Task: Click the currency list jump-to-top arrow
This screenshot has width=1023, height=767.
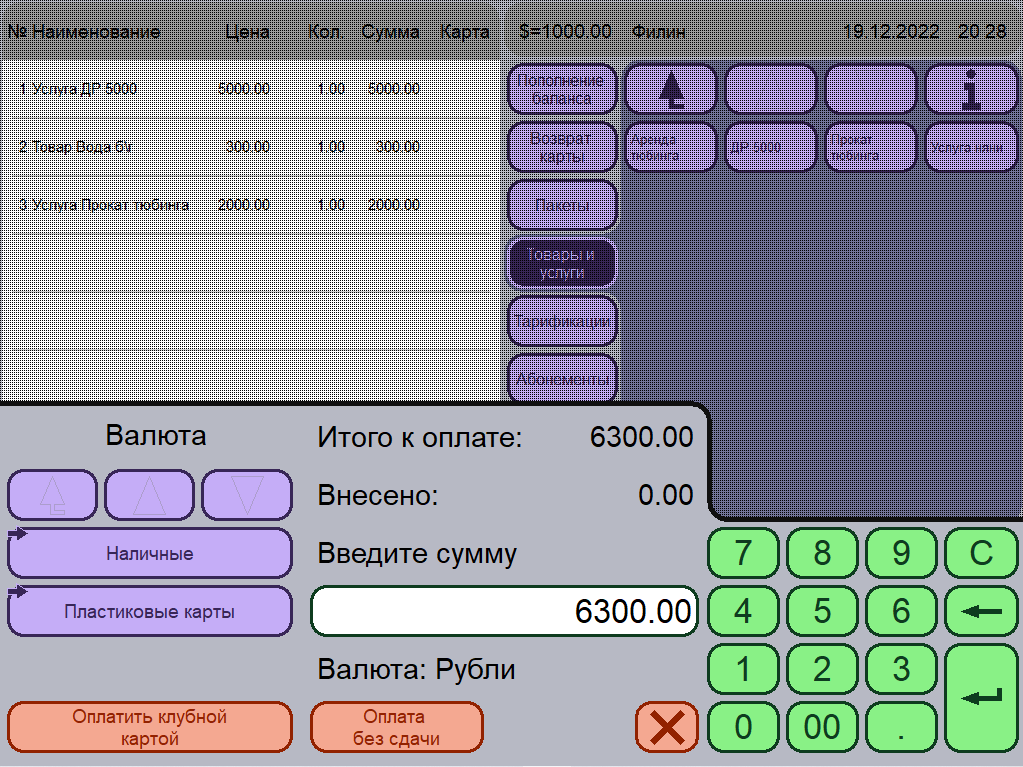Action: pos(52,495)
